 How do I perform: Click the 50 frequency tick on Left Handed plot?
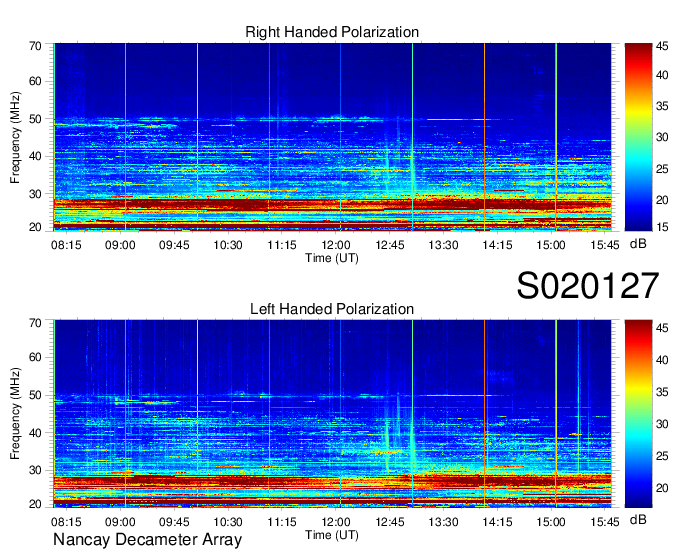(x=36, y=395)
